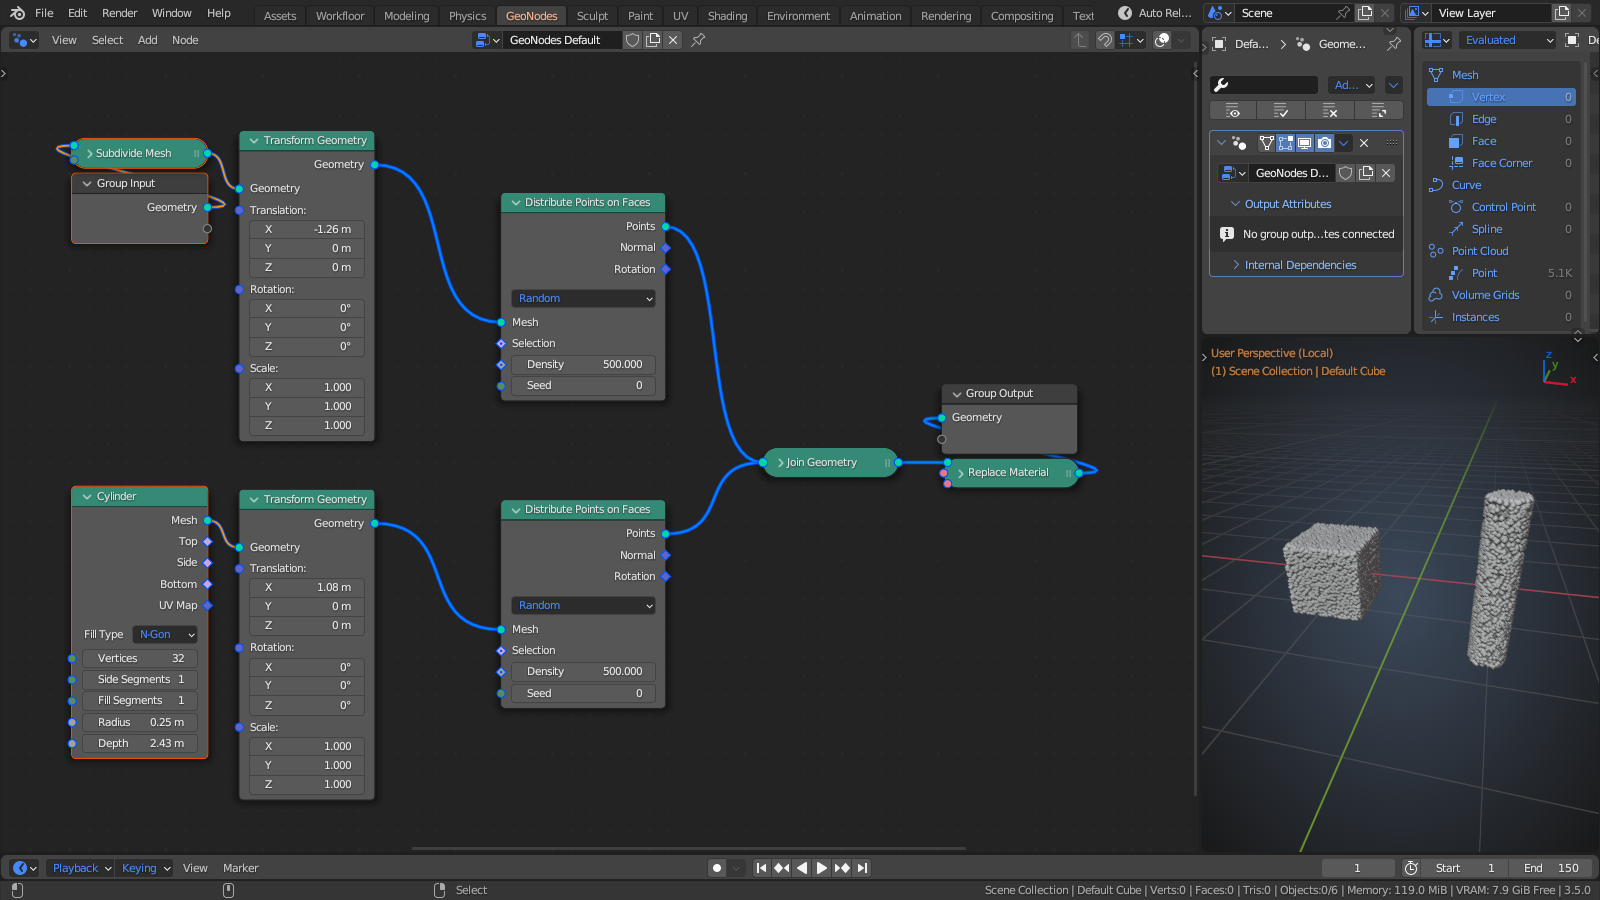The image size is (1600, 900).
Task: Toggle modifier viewport display monitor icon
Action: 1305,143
